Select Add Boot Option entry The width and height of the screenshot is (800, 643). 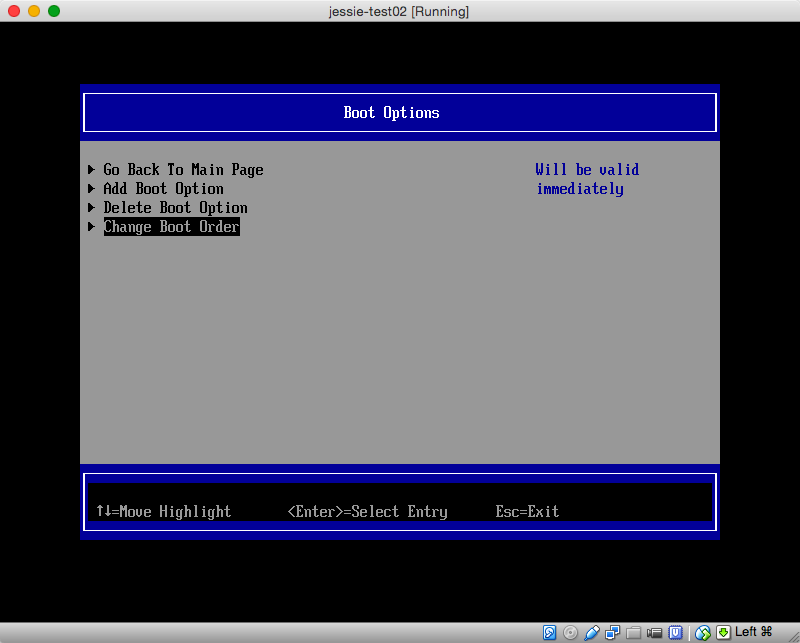(163, 189)
